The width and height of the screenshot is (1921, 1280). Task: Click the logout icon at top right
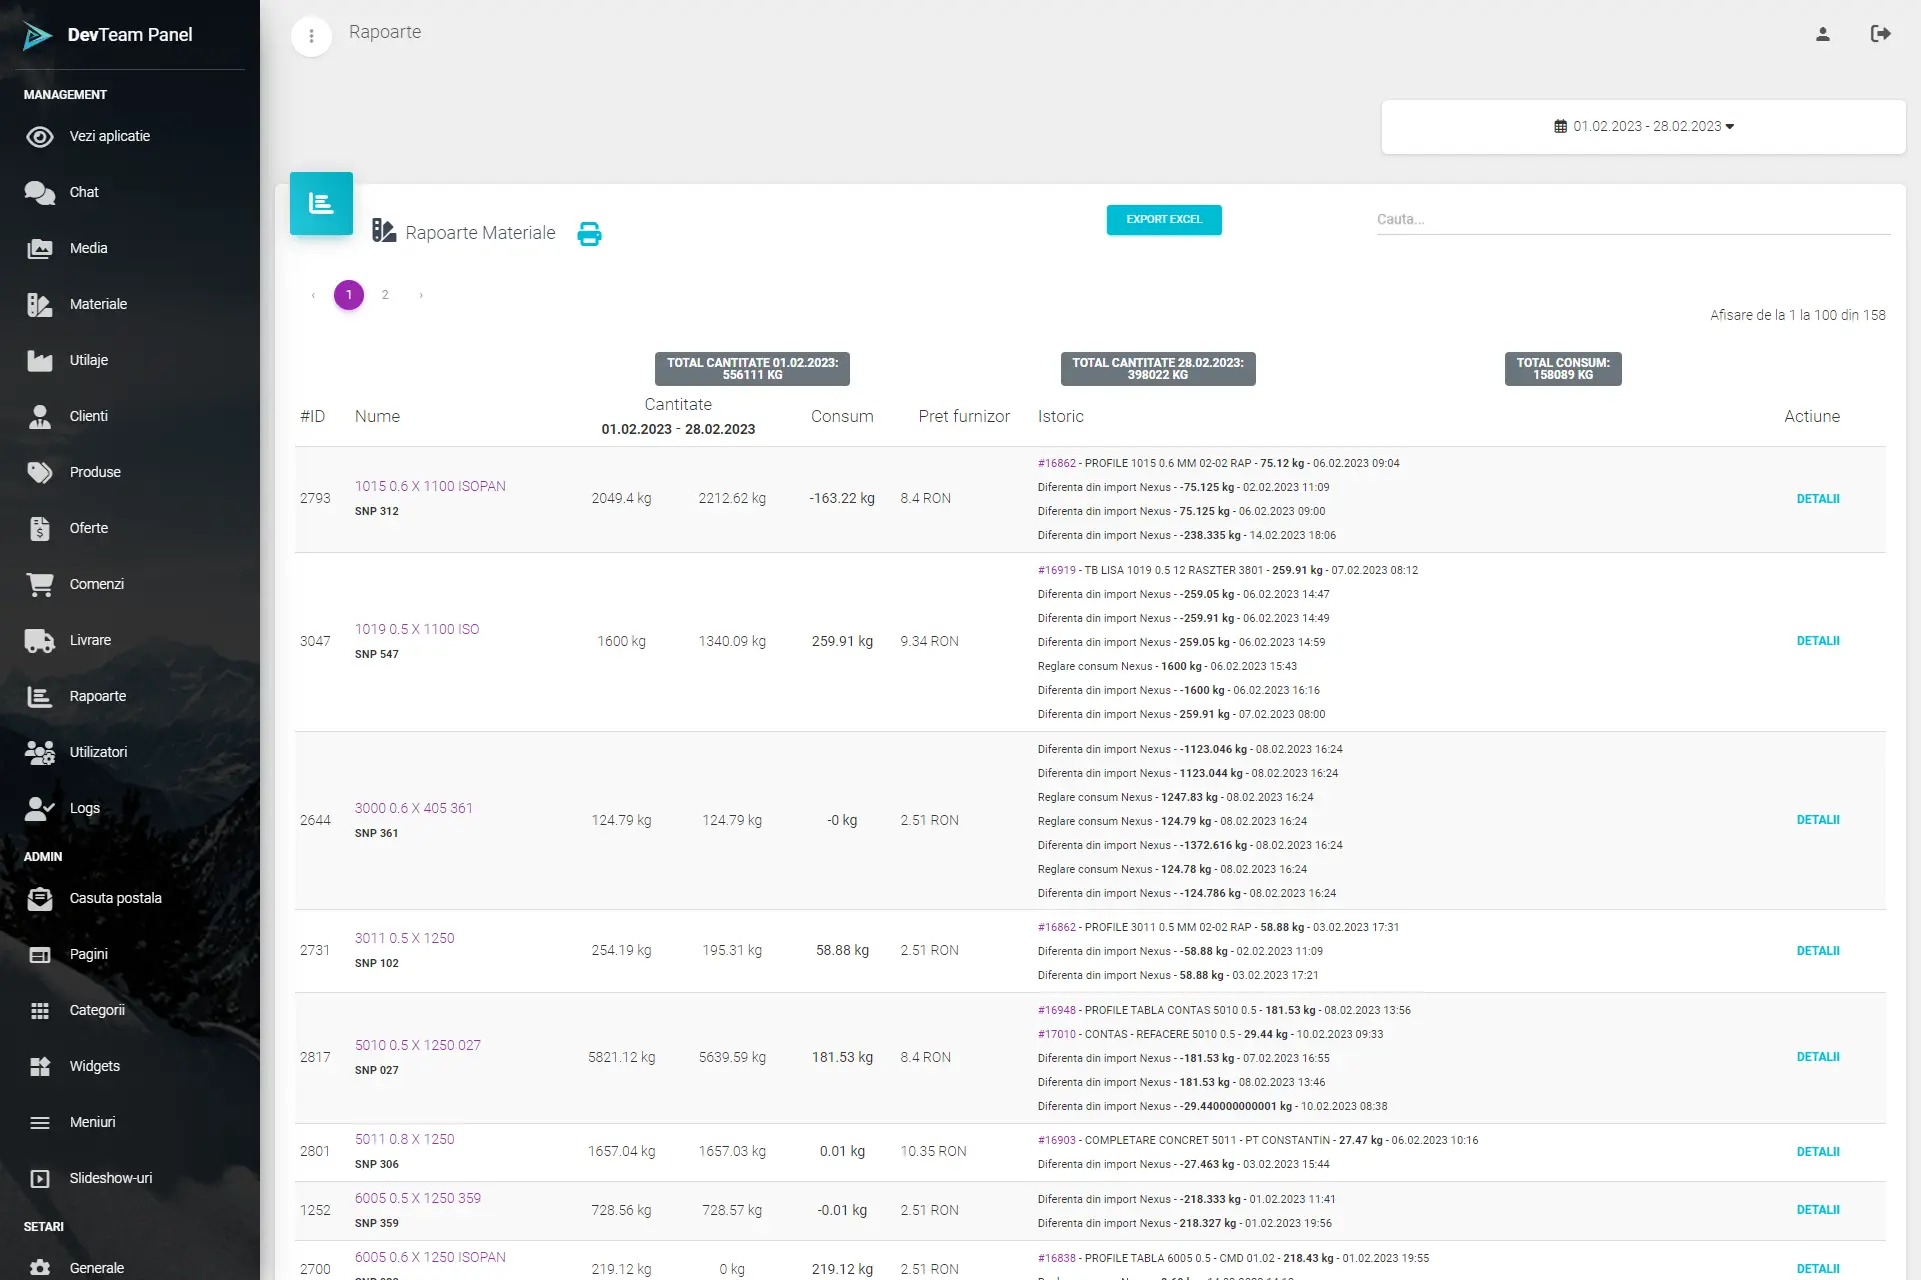click(1880, 34)
